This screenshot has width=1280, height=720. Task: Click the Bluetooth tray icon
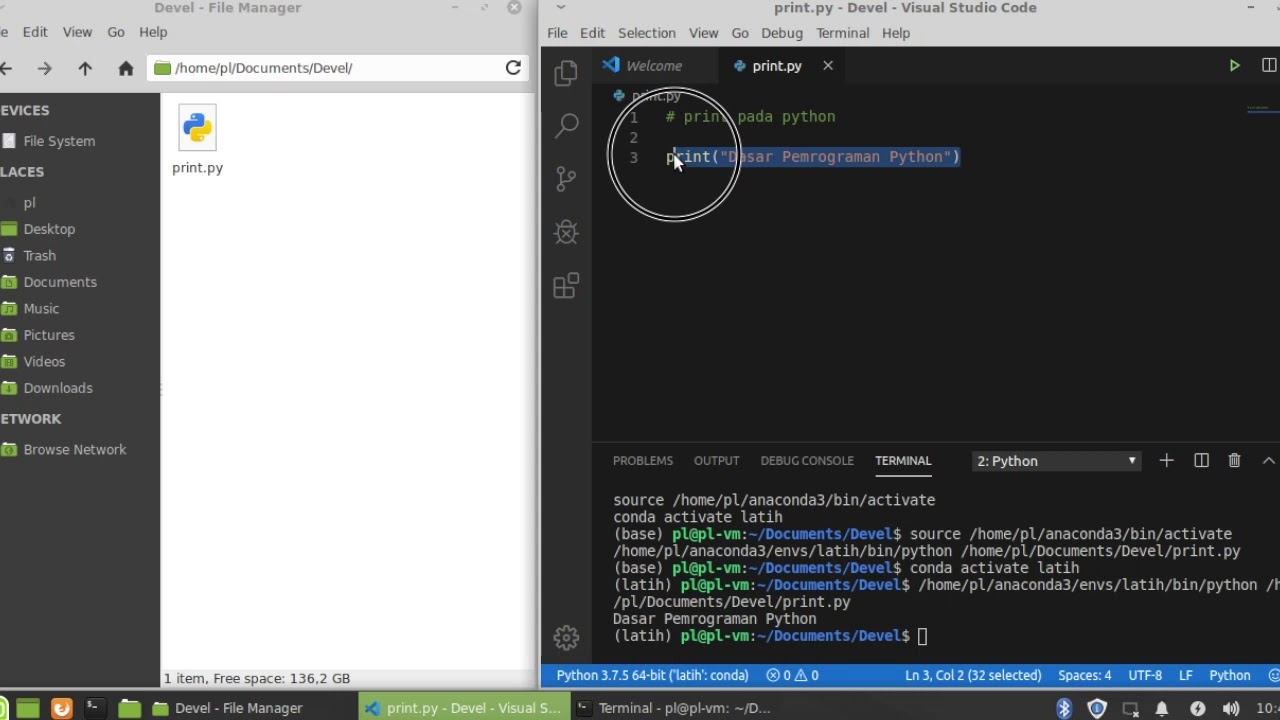1064,708
